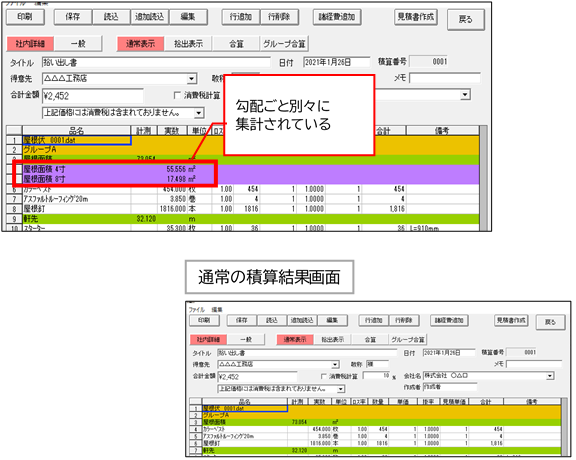Click 戻る in the 通常の積算結果画面 window
The height and width of the screenshot is (460, 576).
click(550, 322)
